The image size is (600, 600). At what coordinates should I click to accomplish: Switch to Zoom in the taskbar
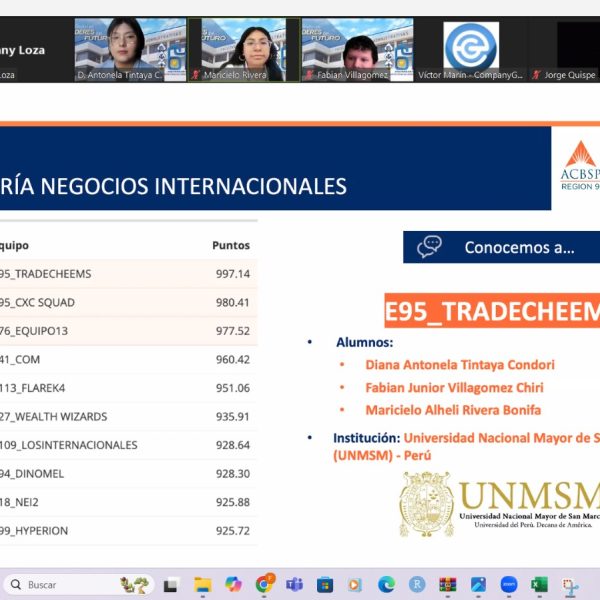[509, 584]
